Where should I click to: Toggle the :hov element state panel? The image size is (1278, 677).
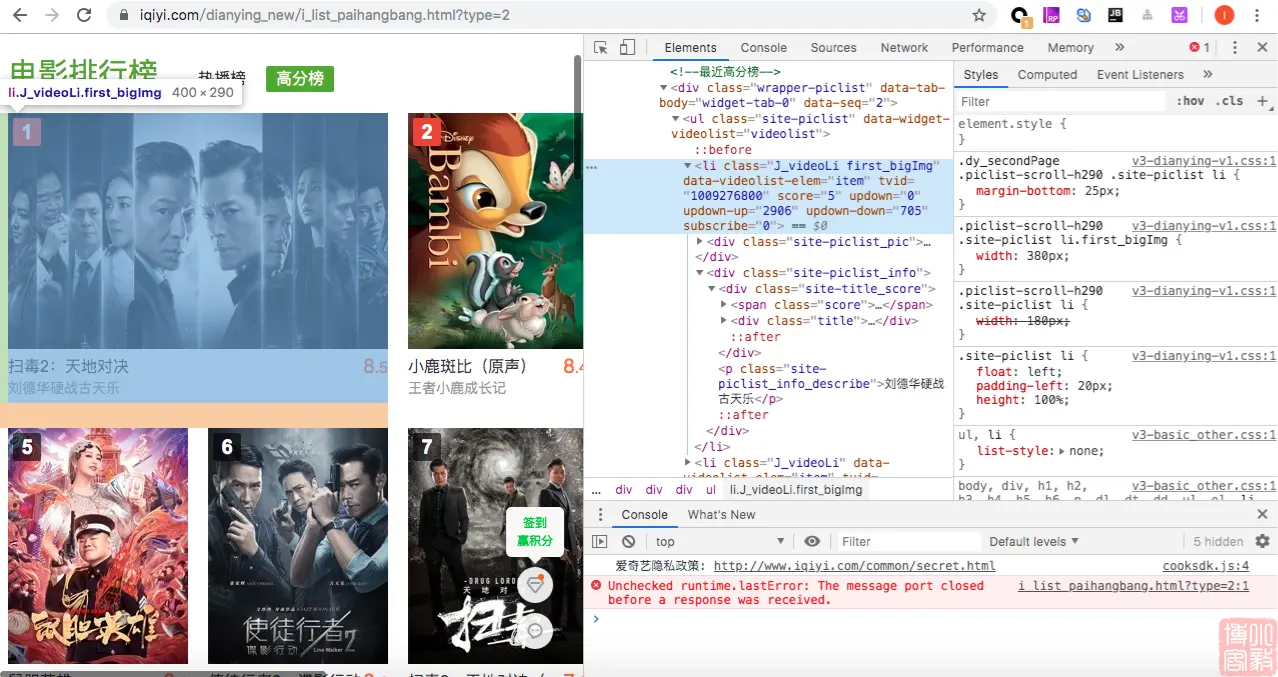click(1190, 101)
